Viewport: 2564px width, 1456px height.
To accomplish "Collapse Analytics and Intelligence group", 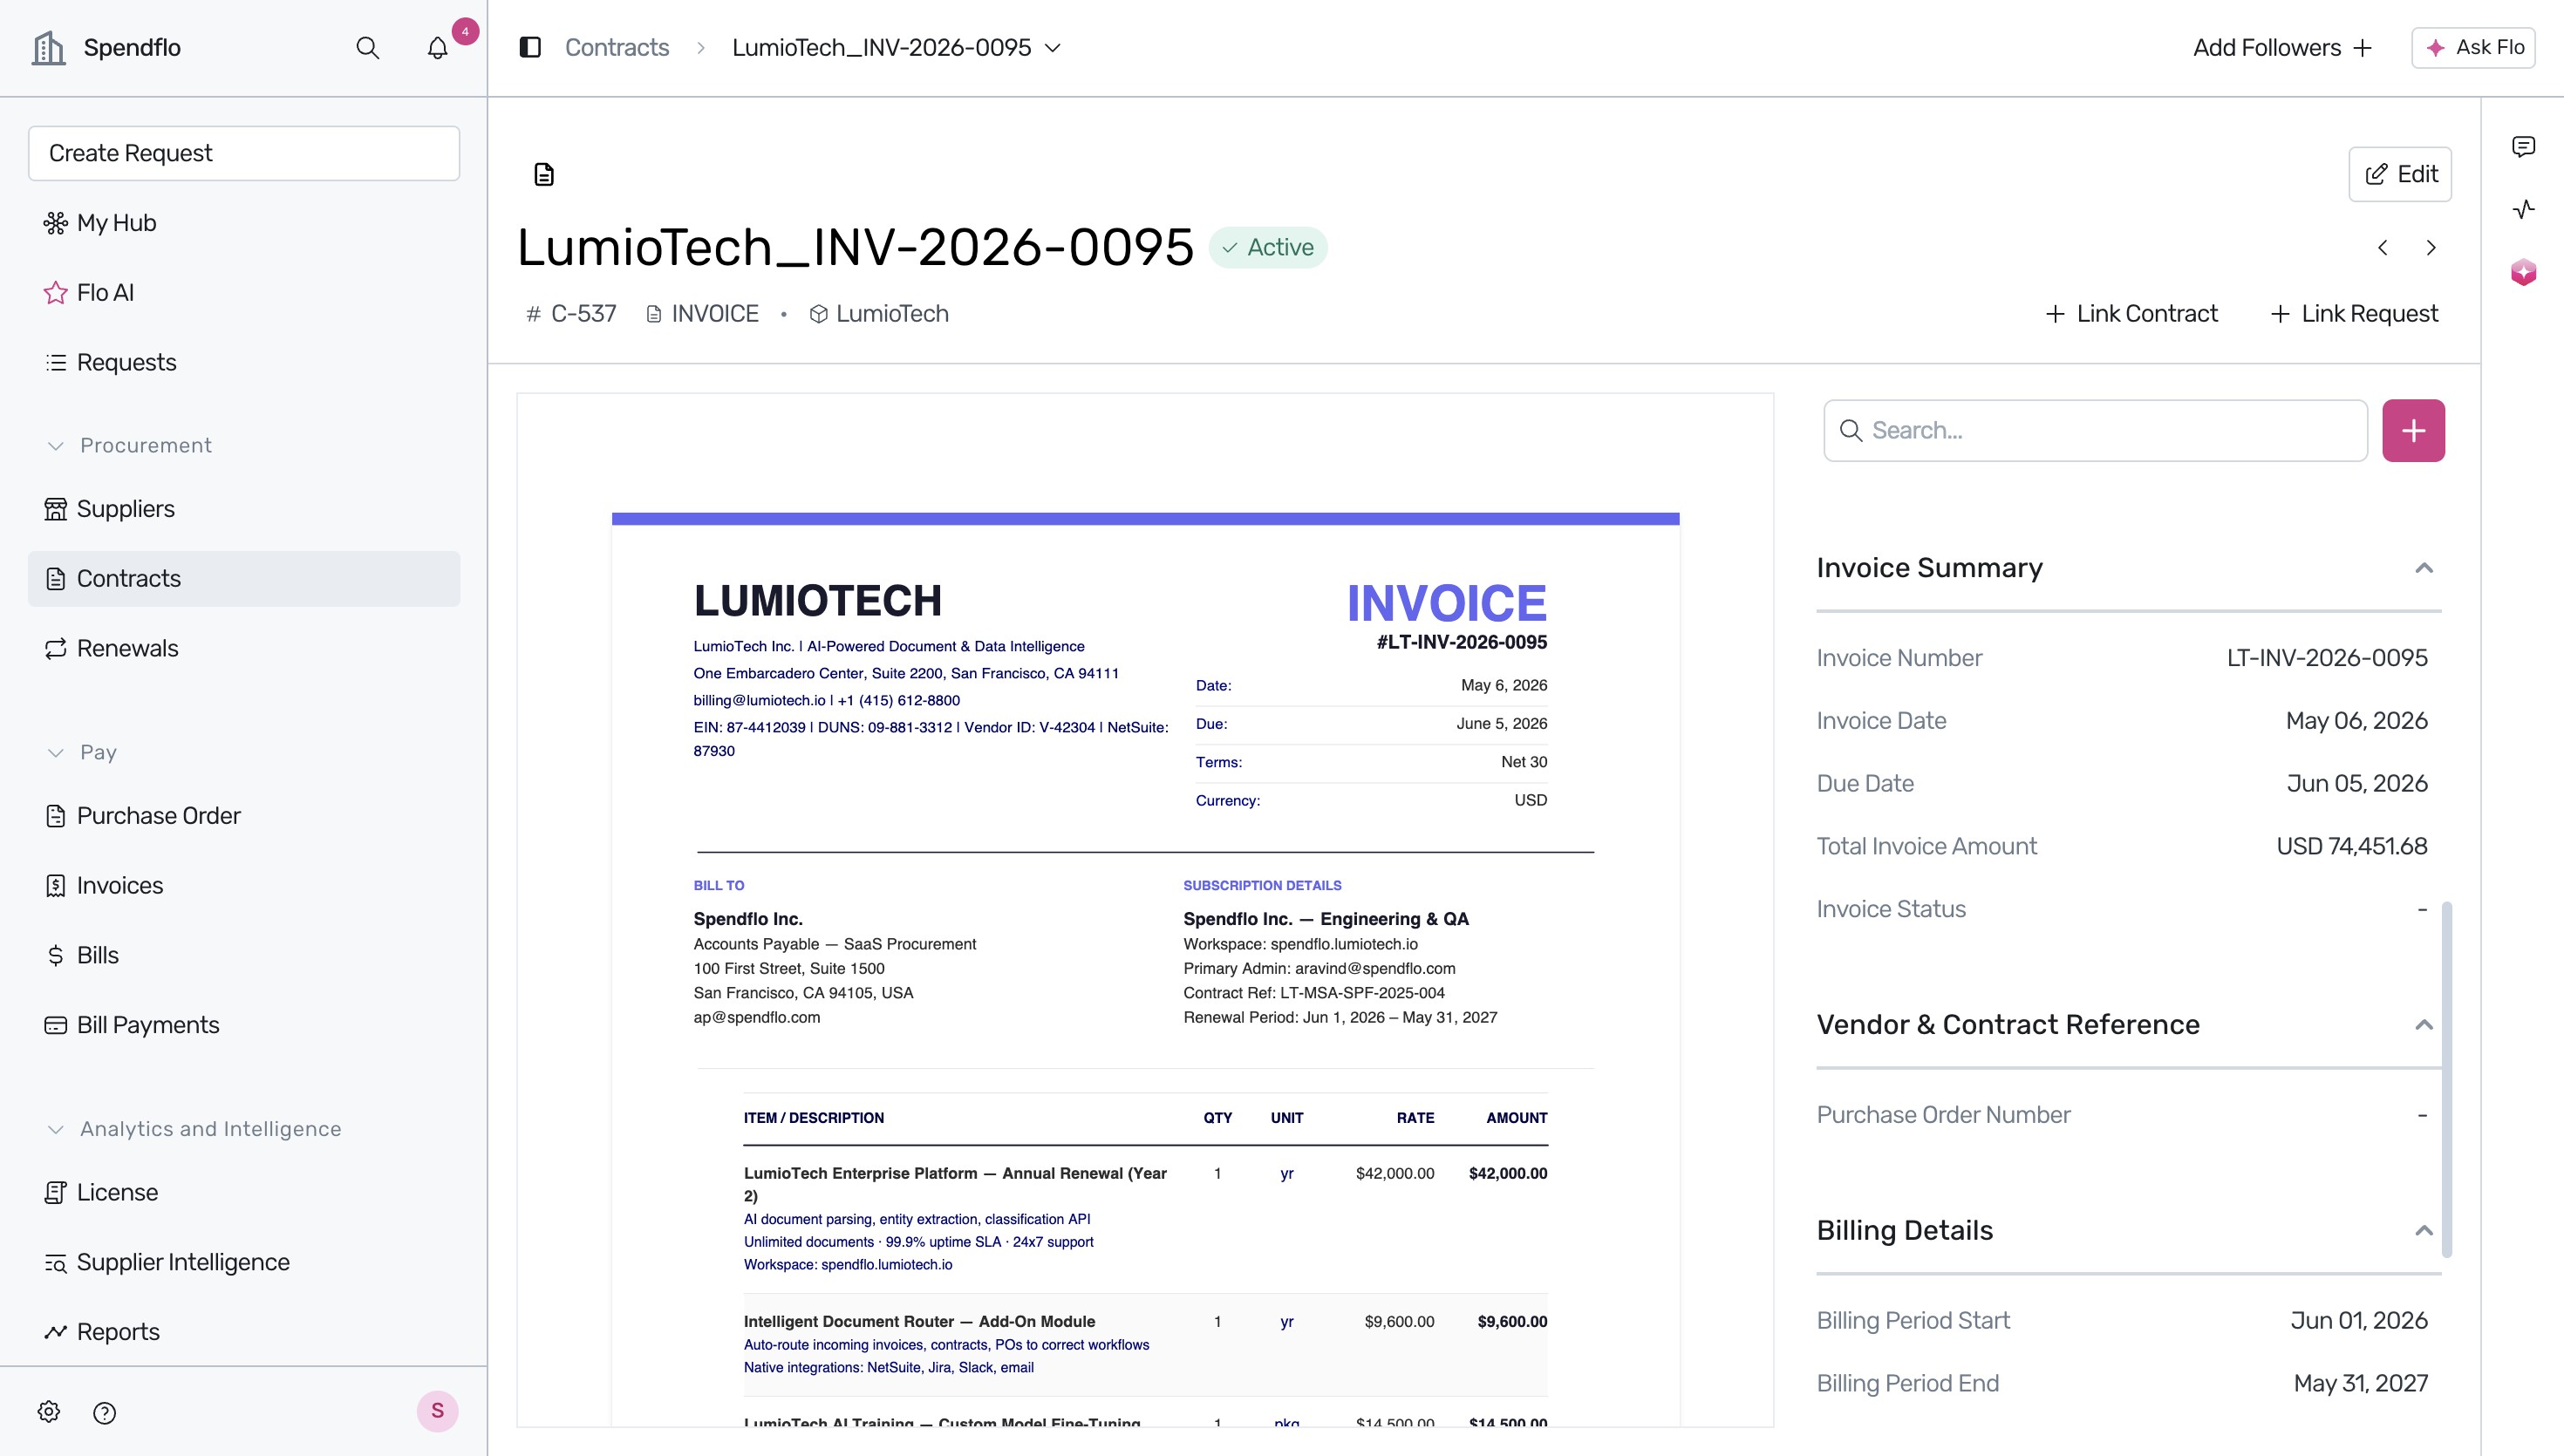I will 195,1129.
